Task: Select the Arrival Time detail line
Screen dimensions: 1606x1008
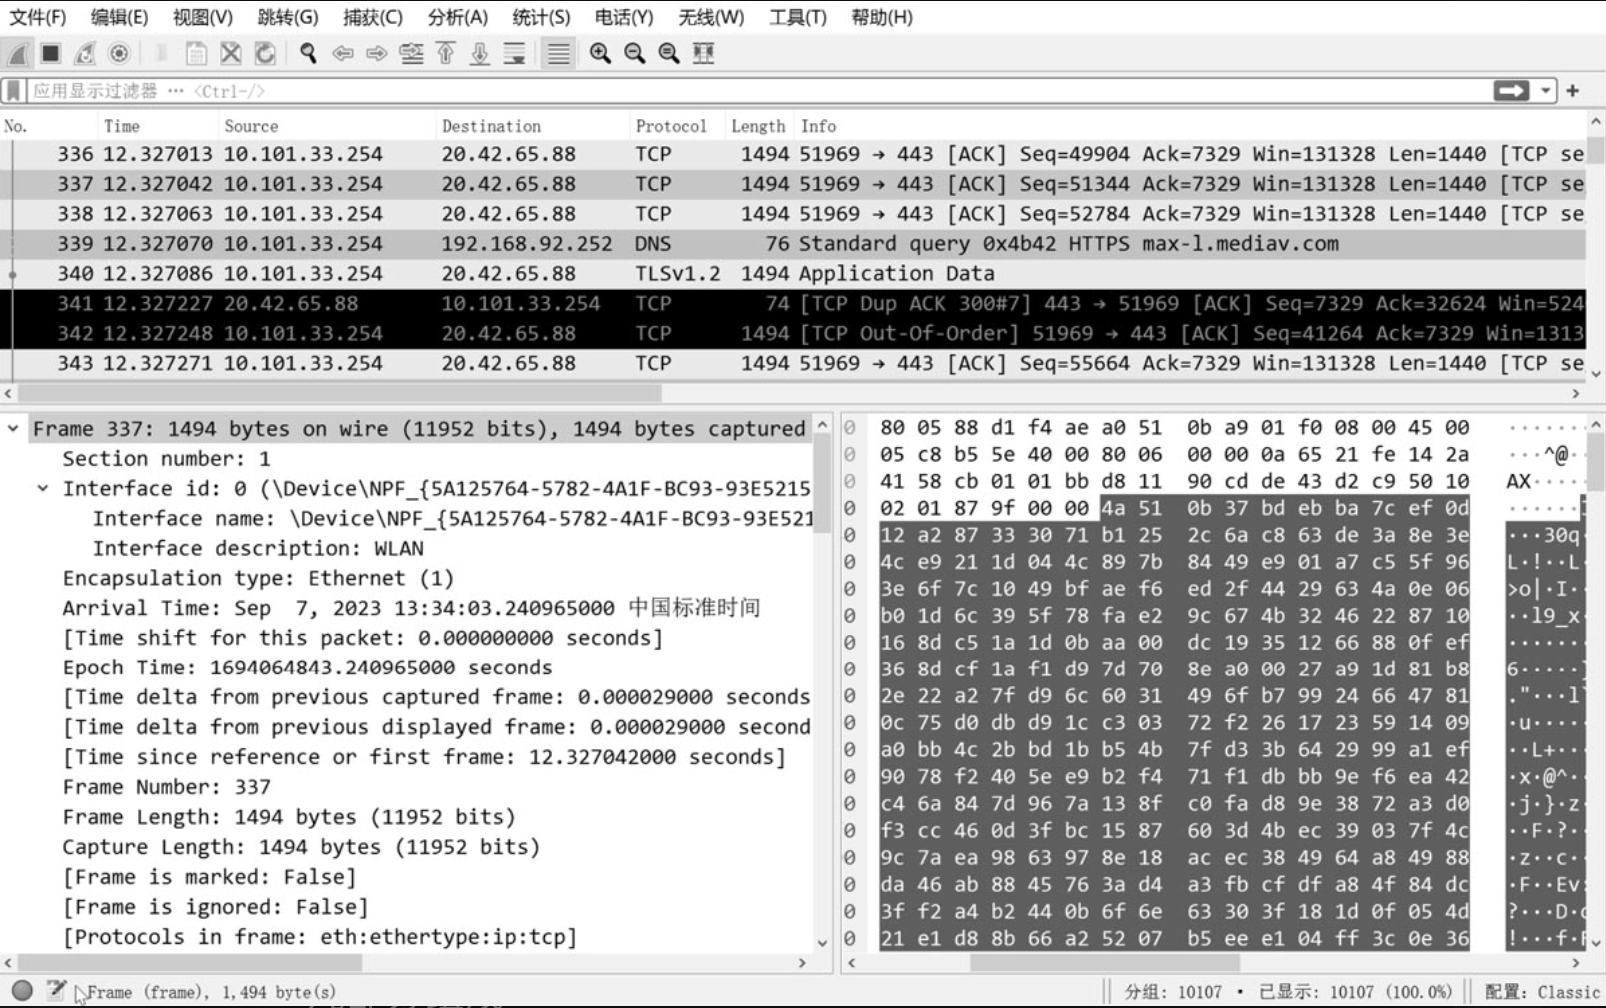Action: pyautogui.click(x=411, y=608)
